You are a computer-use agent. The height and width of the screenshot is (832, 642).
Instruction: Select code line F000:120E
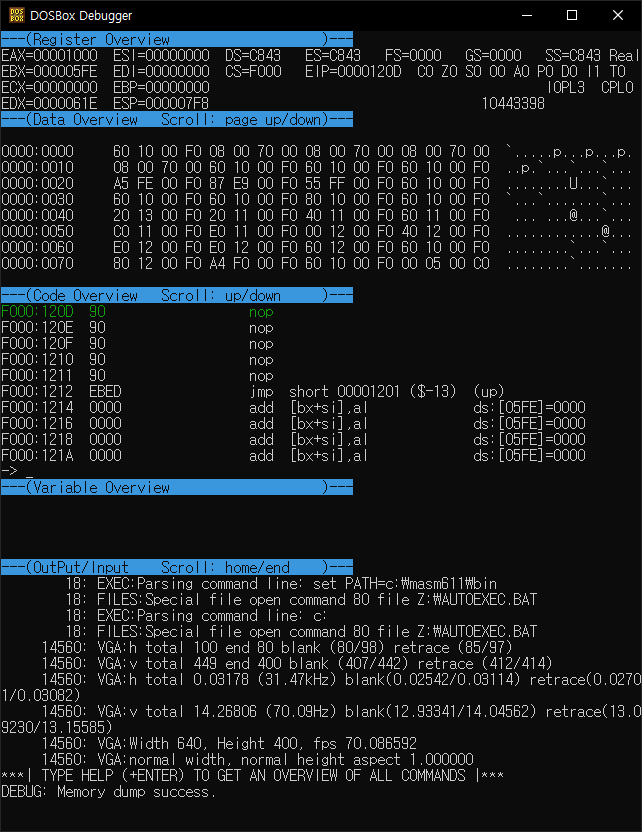(x=137, y=327)
